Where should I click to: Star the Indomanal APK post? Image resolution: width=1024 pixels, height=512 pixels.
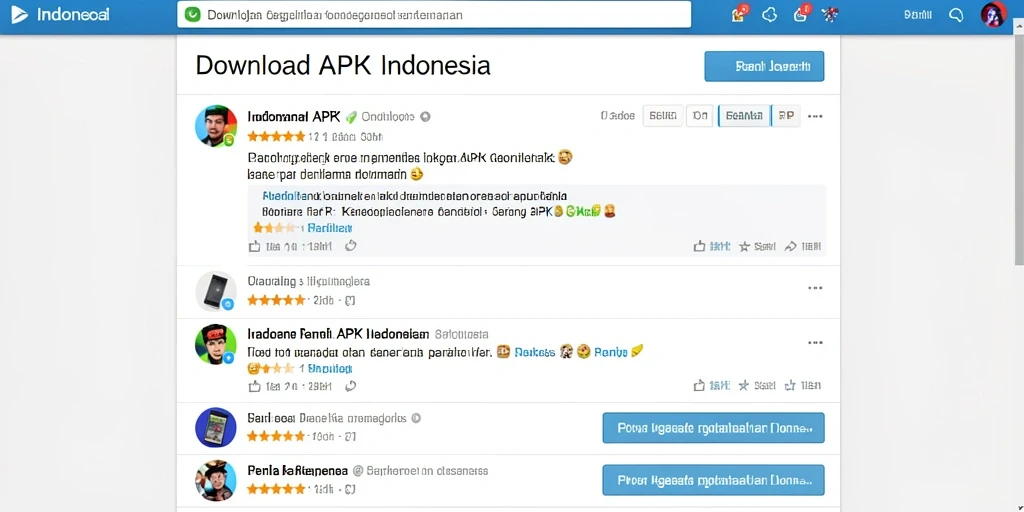(744, 246)
